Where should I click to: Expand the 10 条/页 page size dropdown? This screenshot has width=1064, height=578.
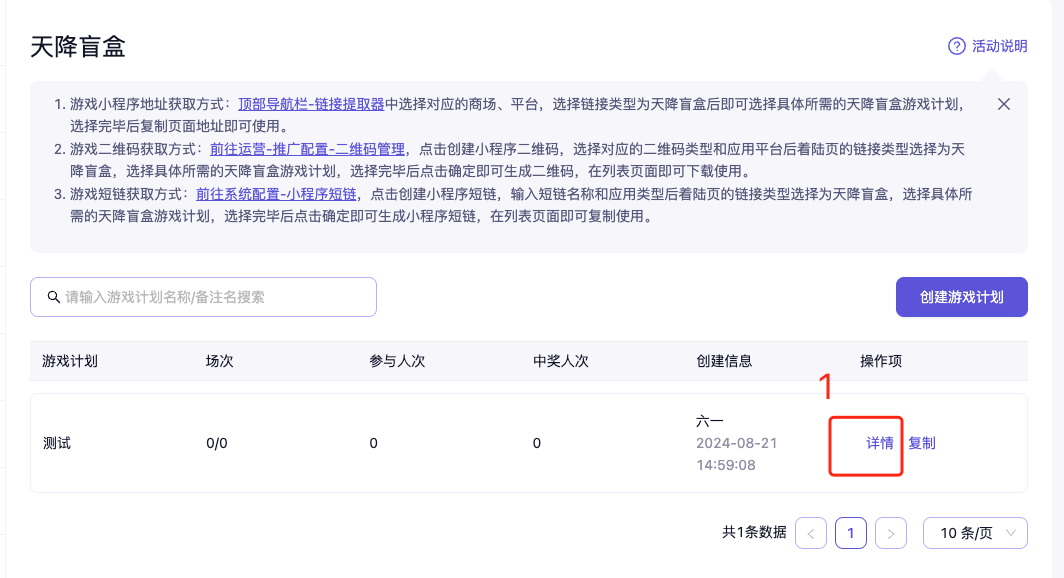click(975, 533)
